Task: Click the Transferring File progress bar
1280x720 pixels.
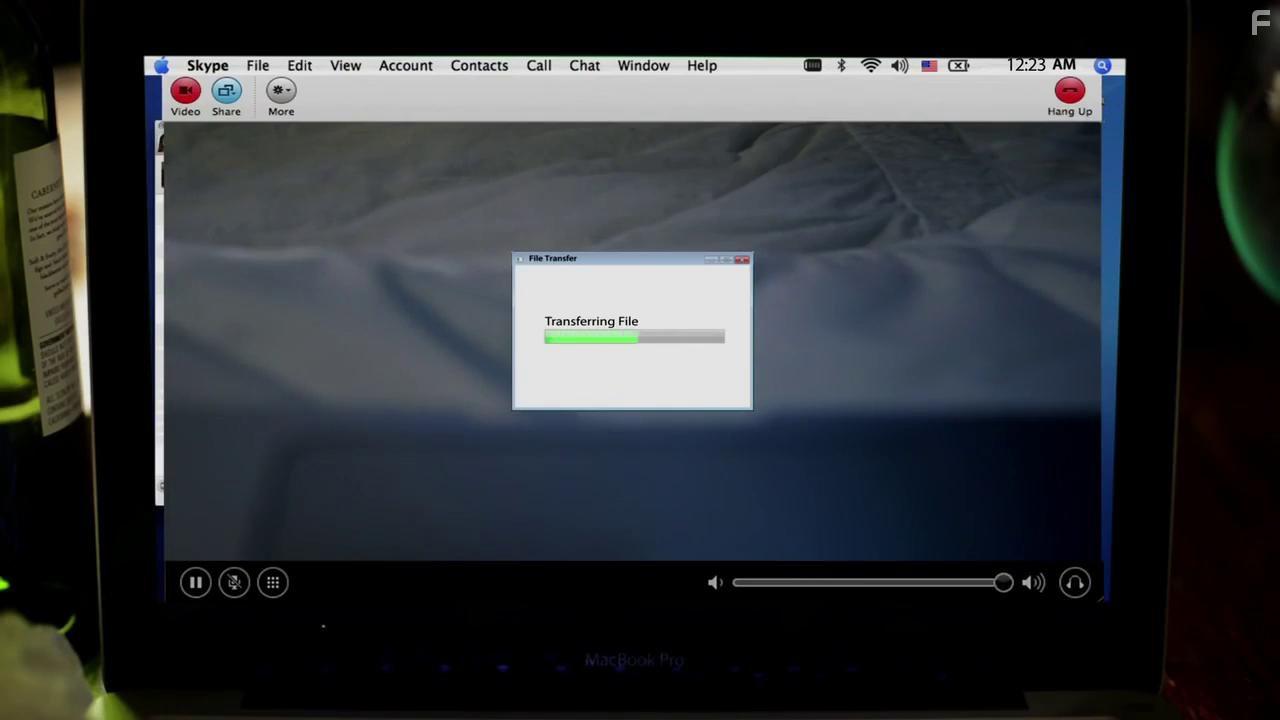Action: pos(634,338)
